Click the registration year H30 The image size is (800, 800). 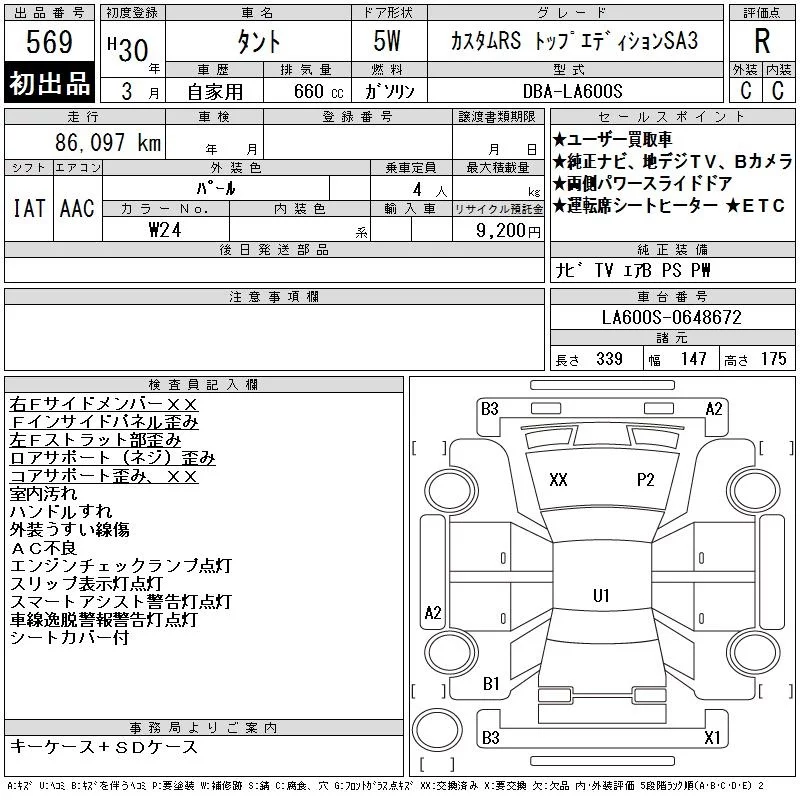[128, 49]
